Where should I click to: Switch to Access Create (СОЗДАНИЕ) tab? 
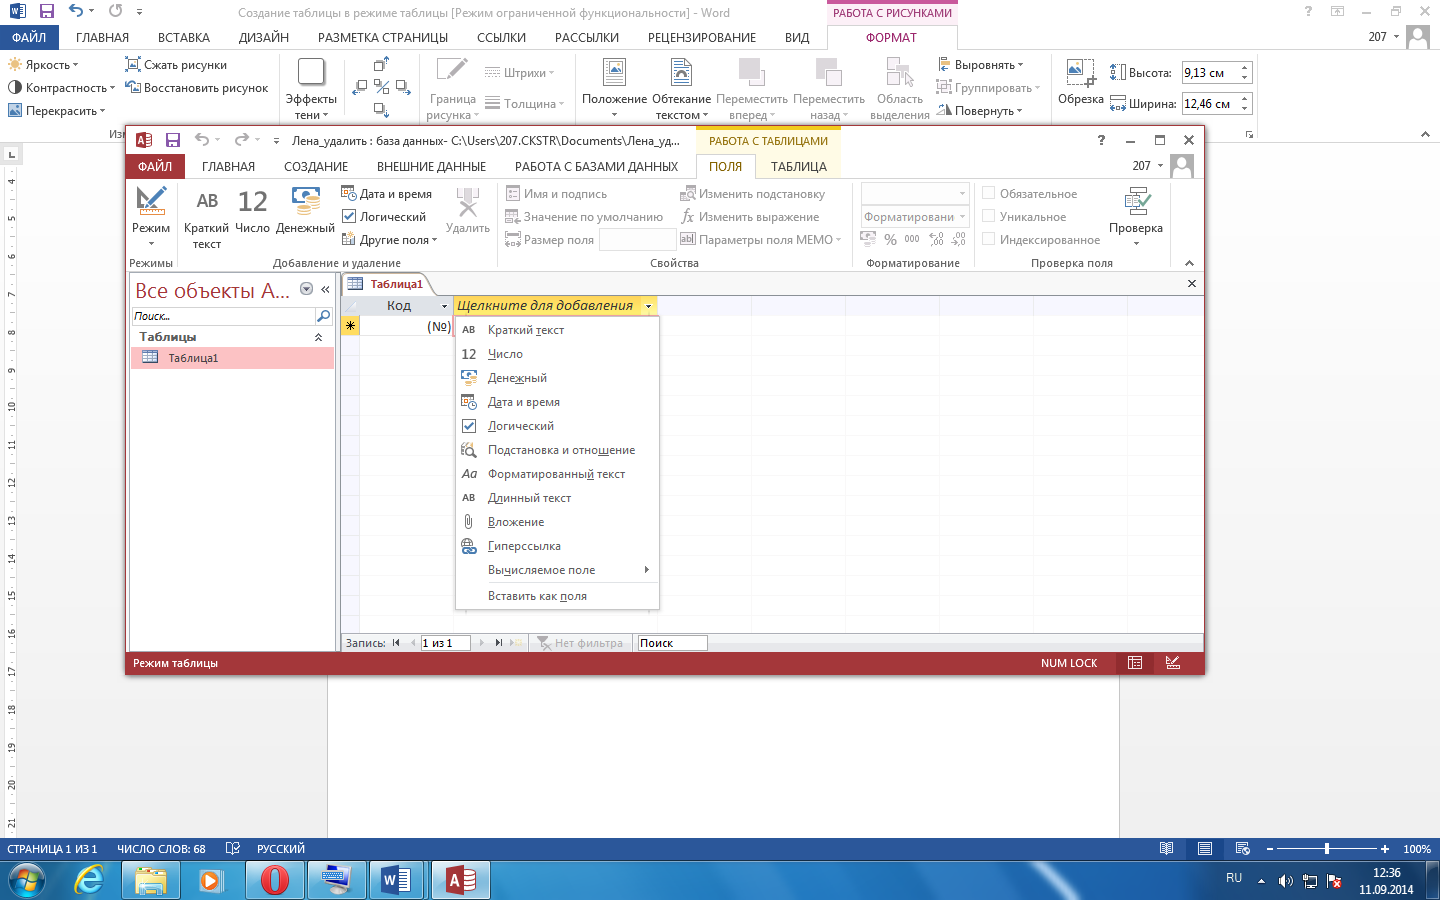[x=316, y=167]
